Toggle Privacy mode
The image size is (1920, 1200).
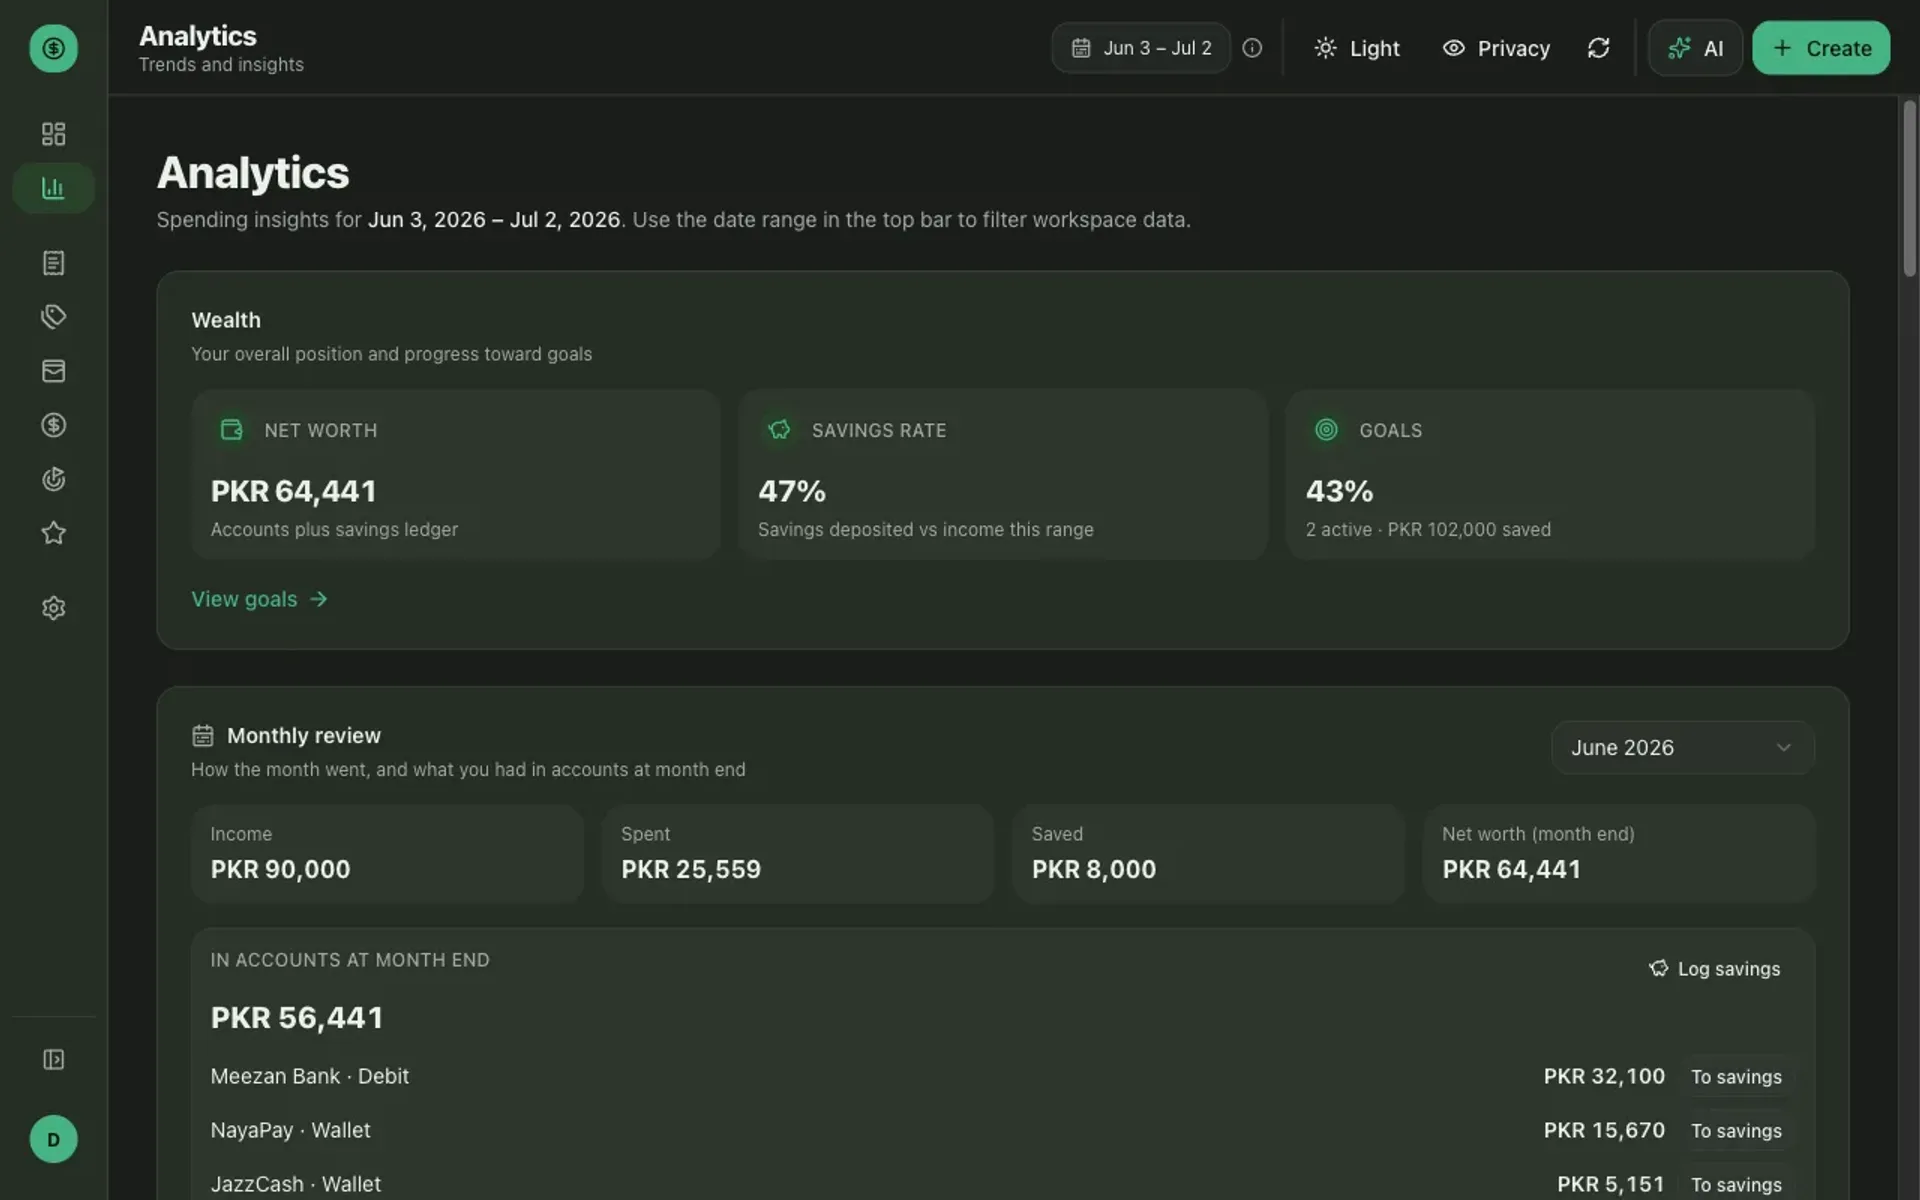1496,48
